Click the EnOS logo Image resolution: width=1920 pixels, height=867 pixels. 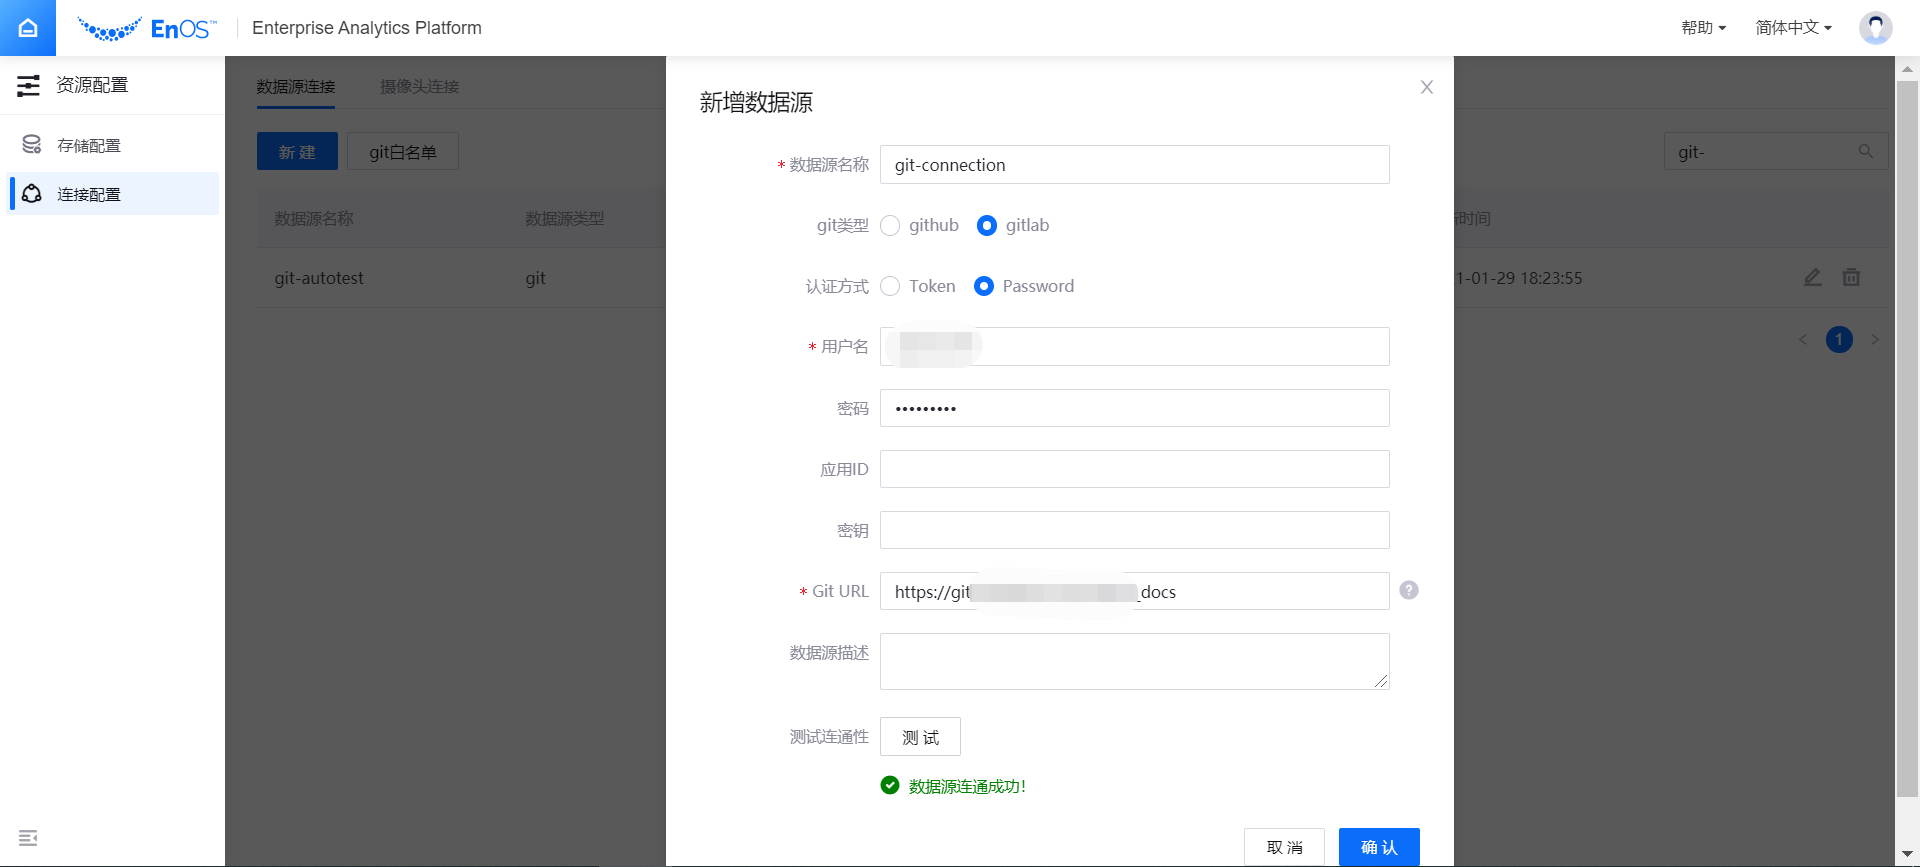click(147, 29)
